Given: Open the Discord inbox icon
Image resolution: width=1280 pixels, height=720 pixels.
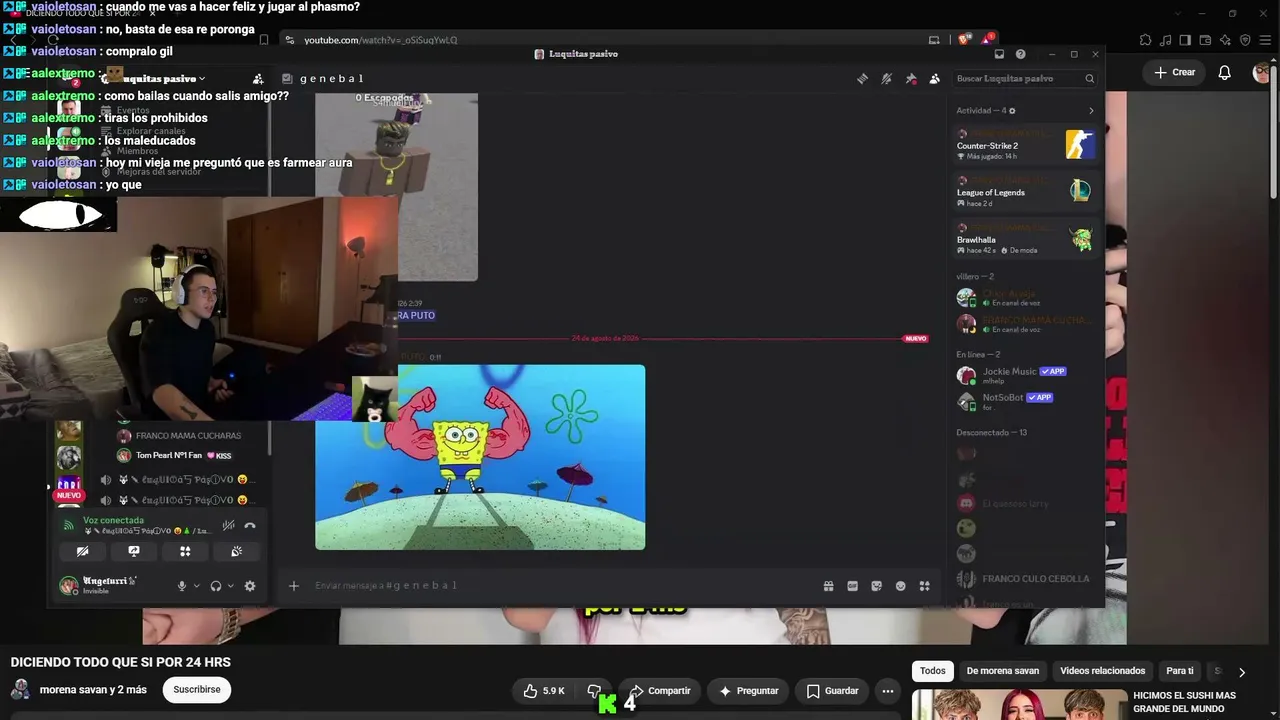Looking at the screenshot, I should [x=999, y=54].
